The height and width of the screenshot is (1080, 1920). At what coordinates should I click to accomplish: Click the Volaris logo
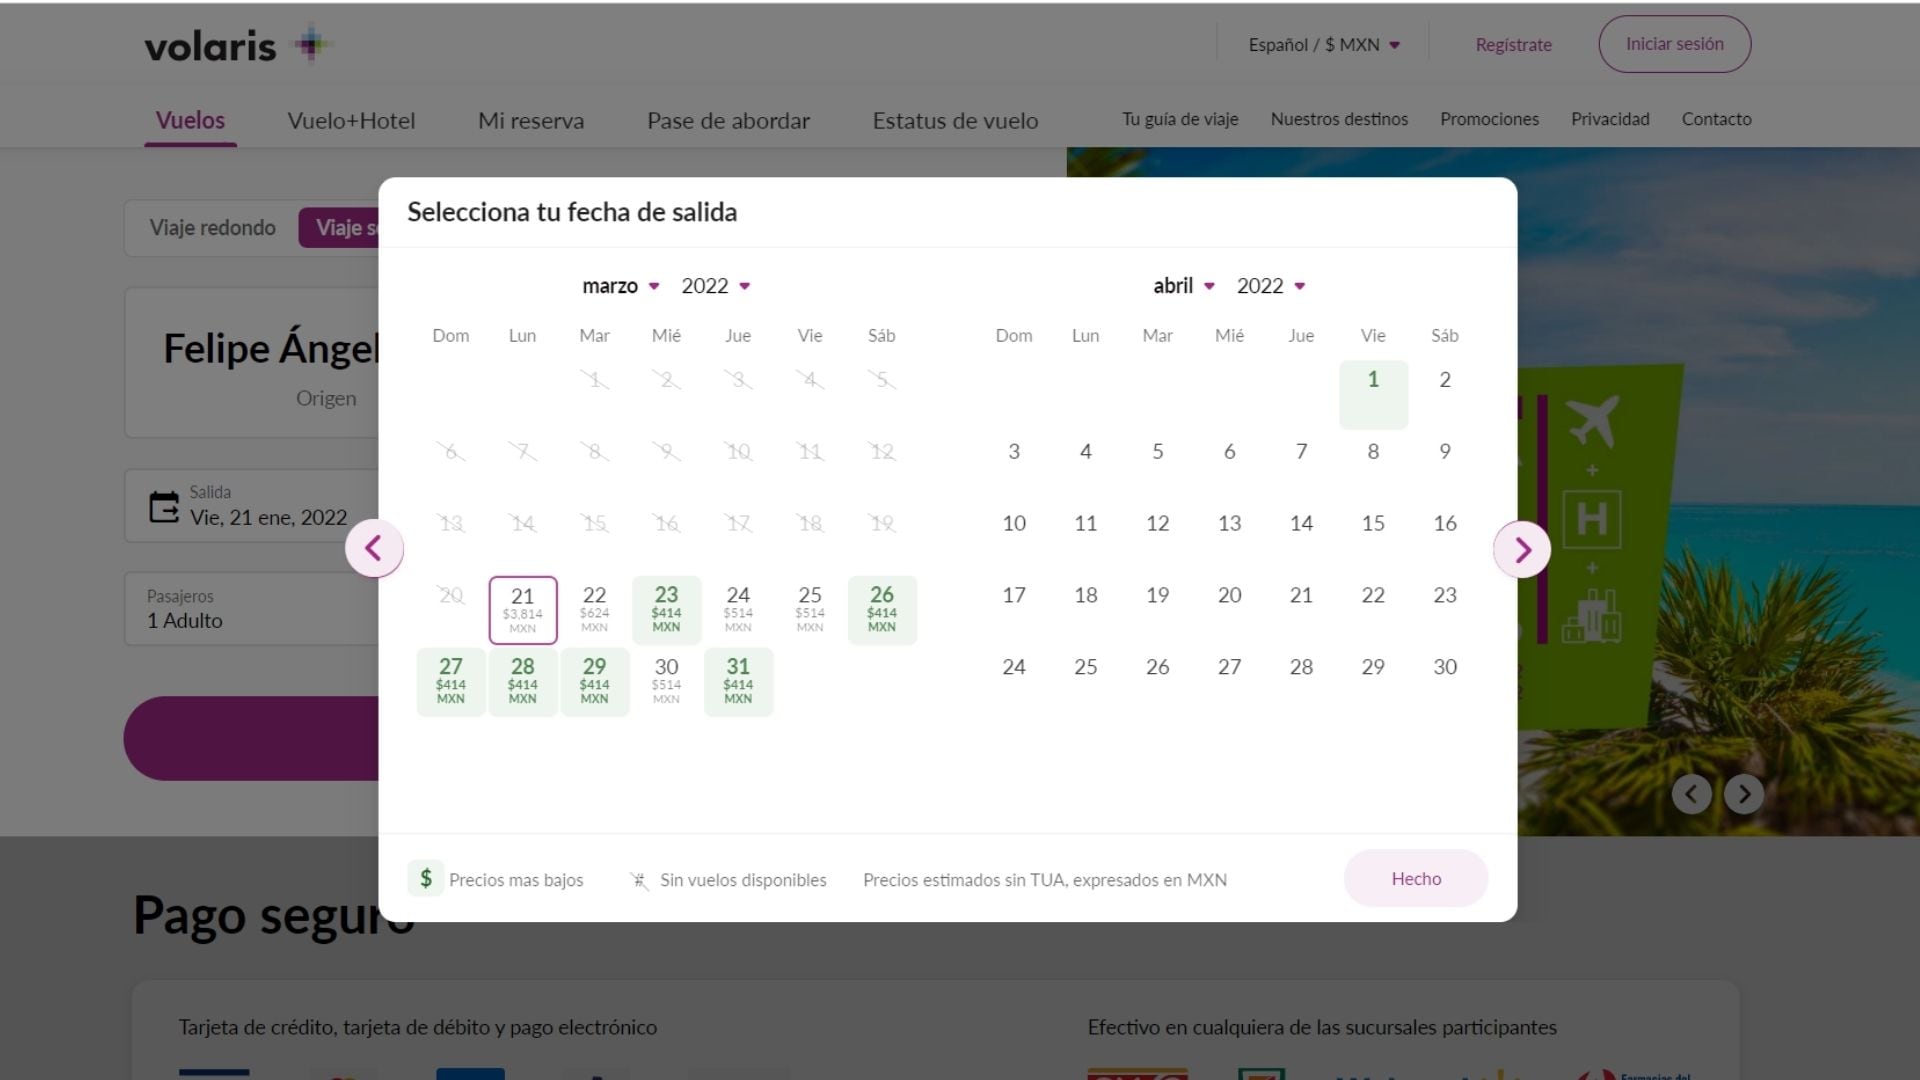click(x=236, y=46)
